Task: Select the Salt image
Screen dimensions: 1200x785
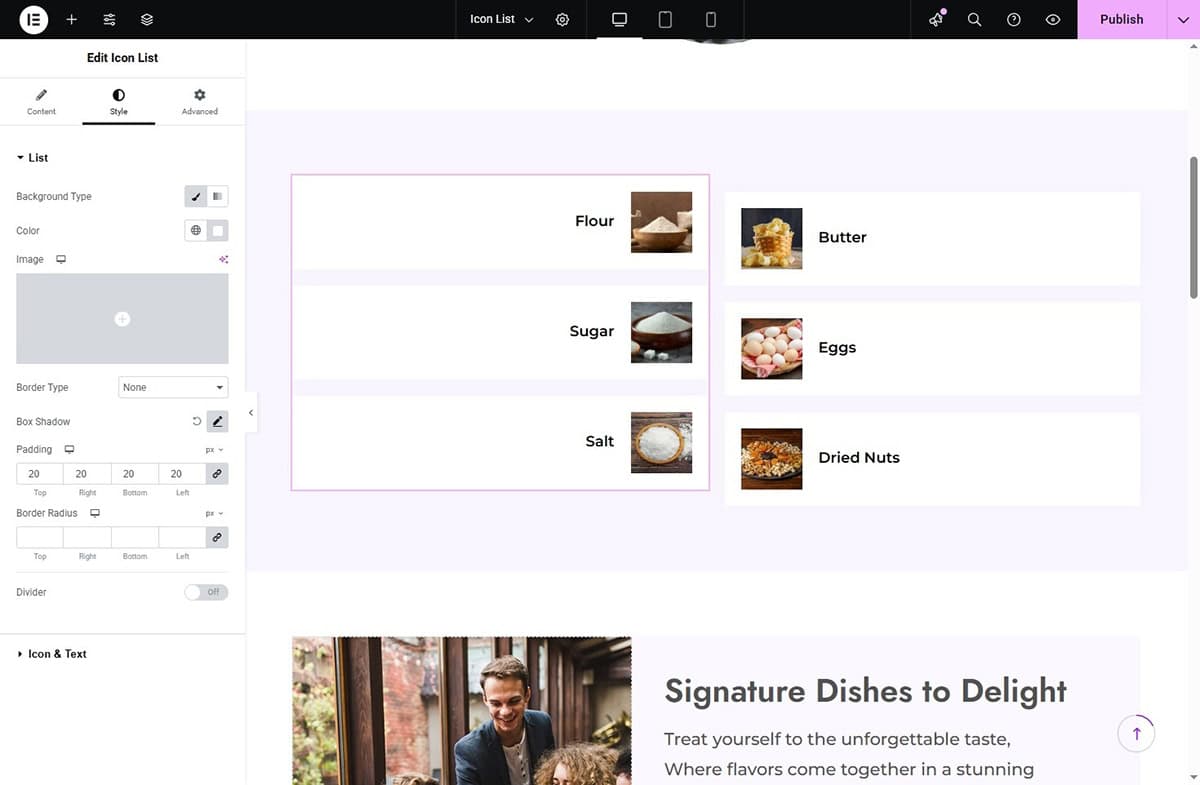Action: pyautogui.click(x=661, y=442)
